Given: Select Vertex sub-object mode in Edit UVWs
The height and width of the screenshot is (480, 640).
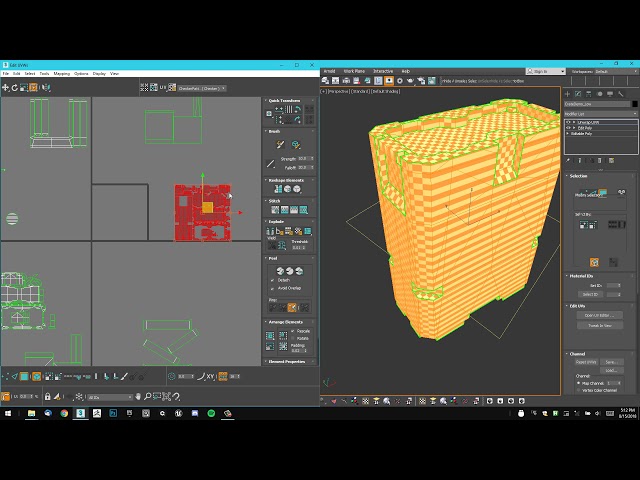Looking at the screenshot, I should tap(5, 376).
